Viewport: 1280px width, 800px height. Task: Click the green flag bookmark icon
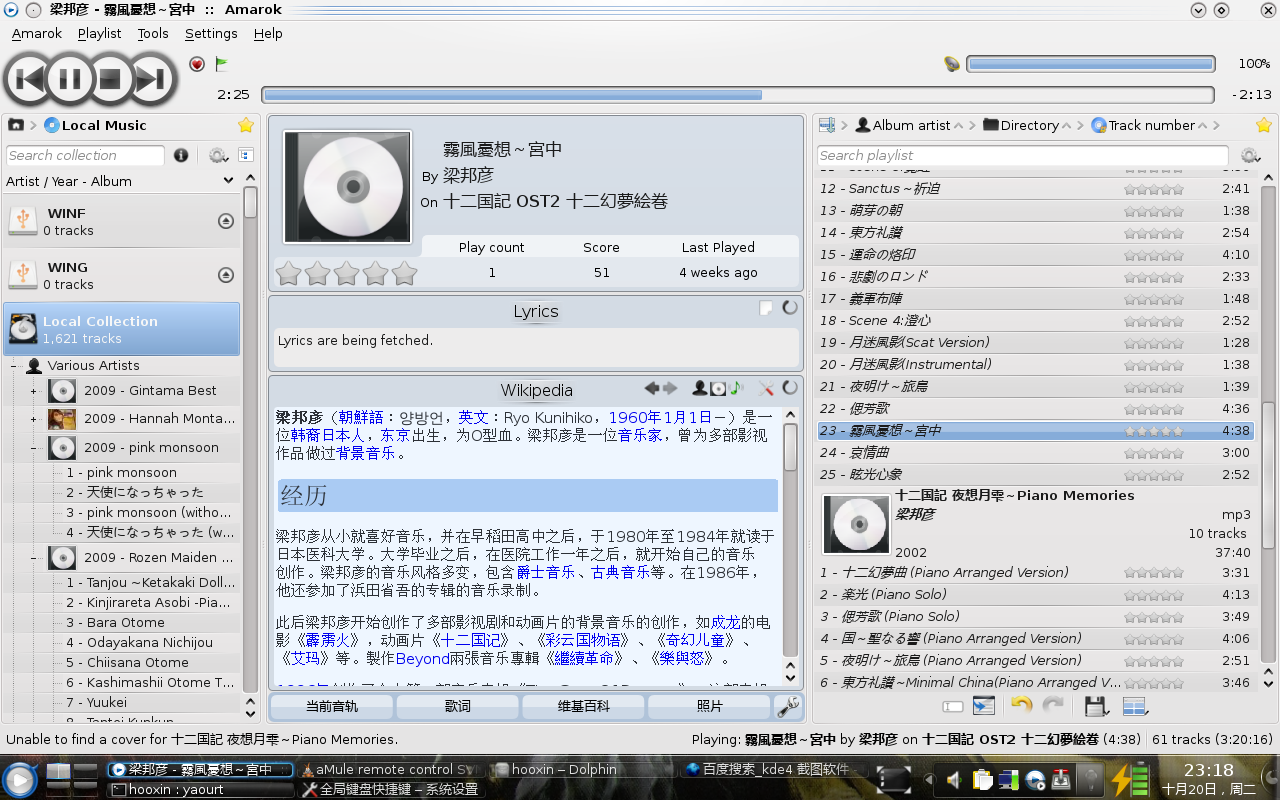click(x=222, y=64)
